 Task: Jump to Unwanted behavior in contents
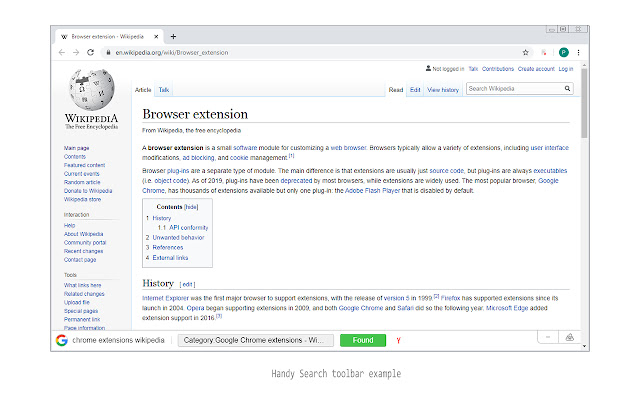click(x=178, y=238)
